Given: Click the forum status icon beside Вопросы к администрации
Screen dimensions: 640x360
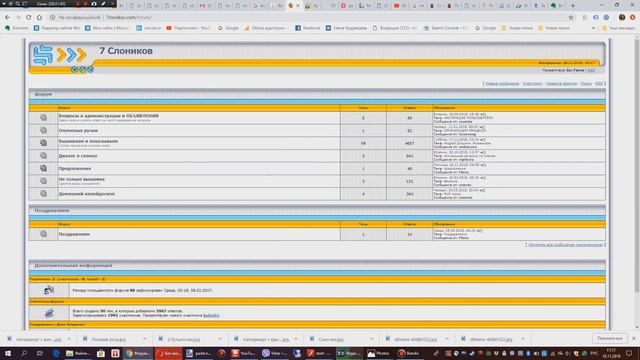Looking at the screenshot, I should pos(43,118).
